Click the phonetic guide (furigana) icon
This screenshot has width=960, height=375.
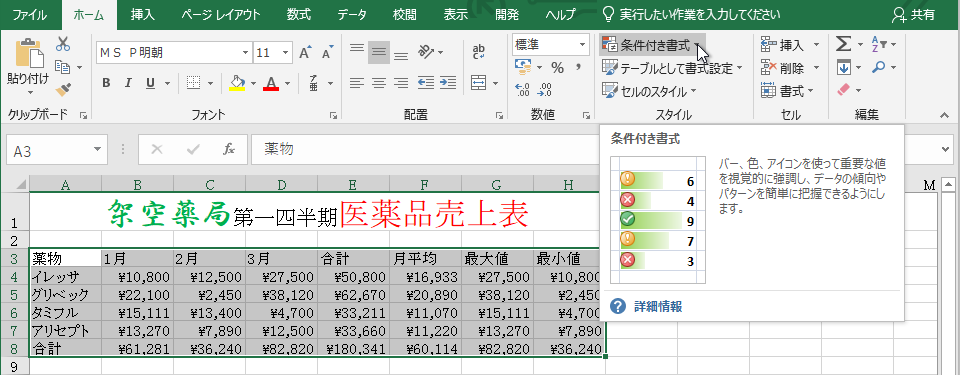point(314,83)
